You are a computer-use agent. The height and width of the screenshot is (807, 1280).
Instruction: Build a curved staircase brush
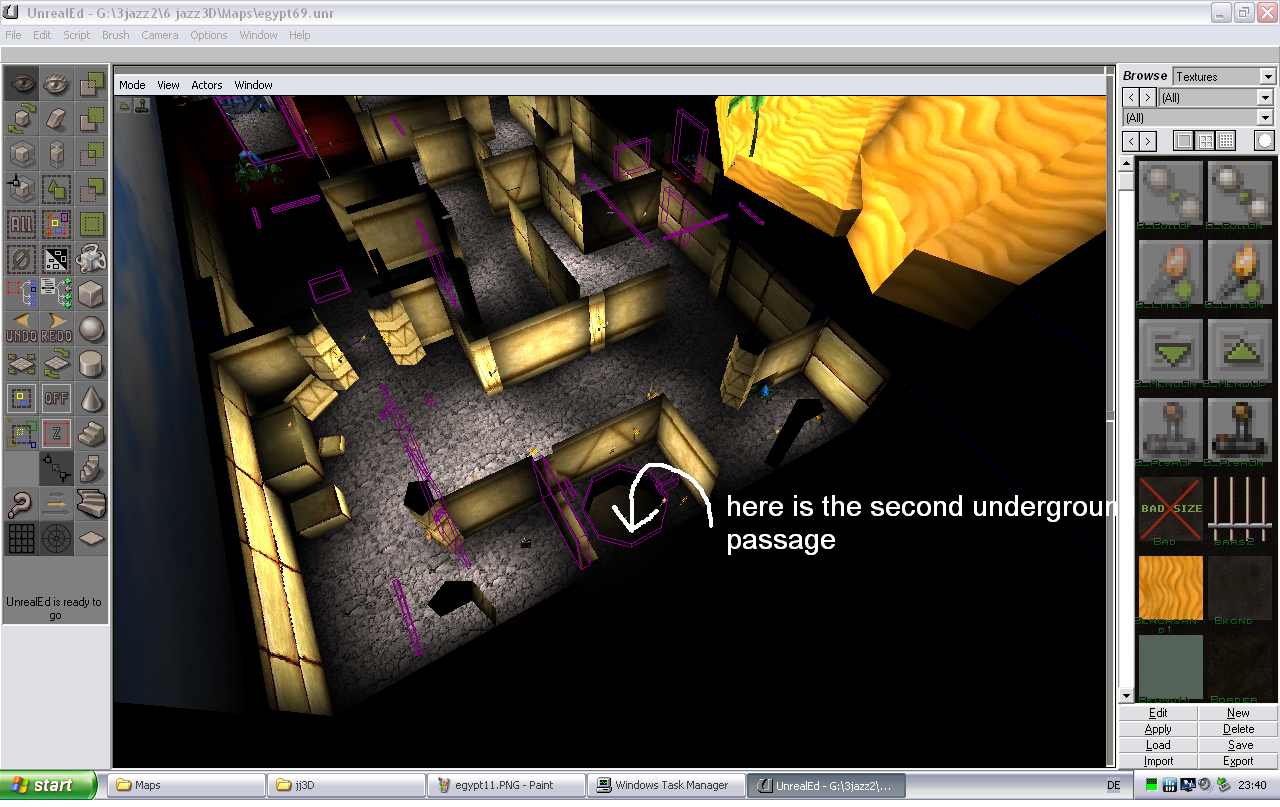(x=92, y=503)
